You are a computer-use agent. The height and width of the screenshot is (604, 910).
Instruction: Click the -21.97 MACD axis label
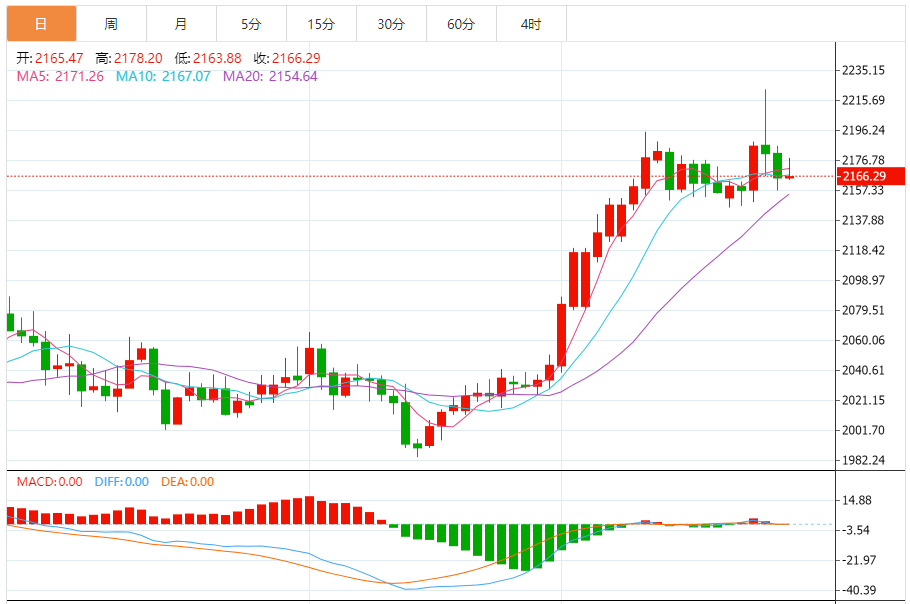(858, 560)
